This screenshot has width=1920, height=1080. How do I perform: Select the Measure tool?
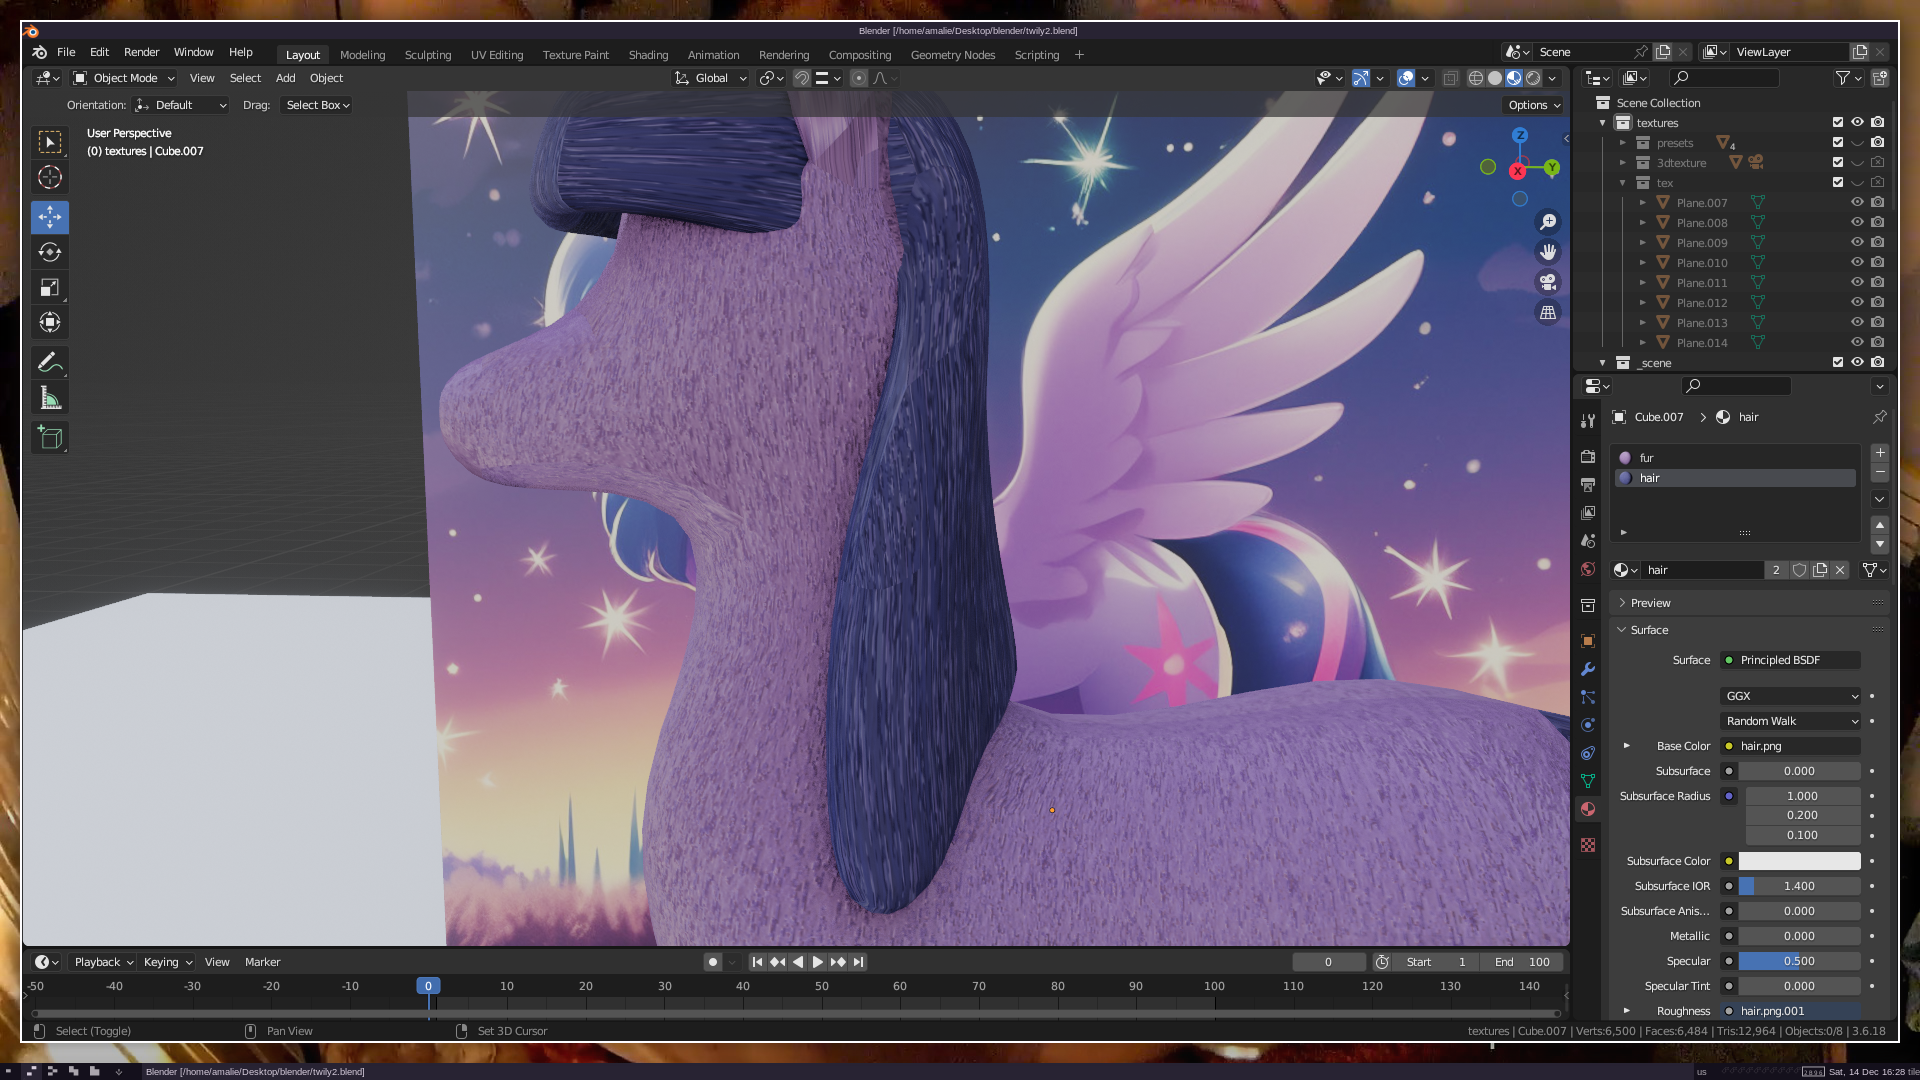click(x=50, y=399)
